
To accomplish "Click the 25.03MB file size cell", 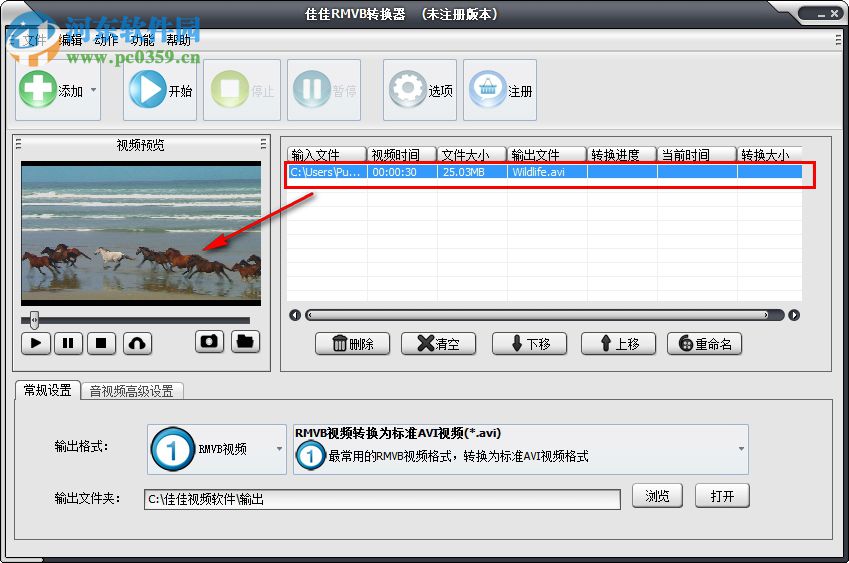I will (472, 172).
